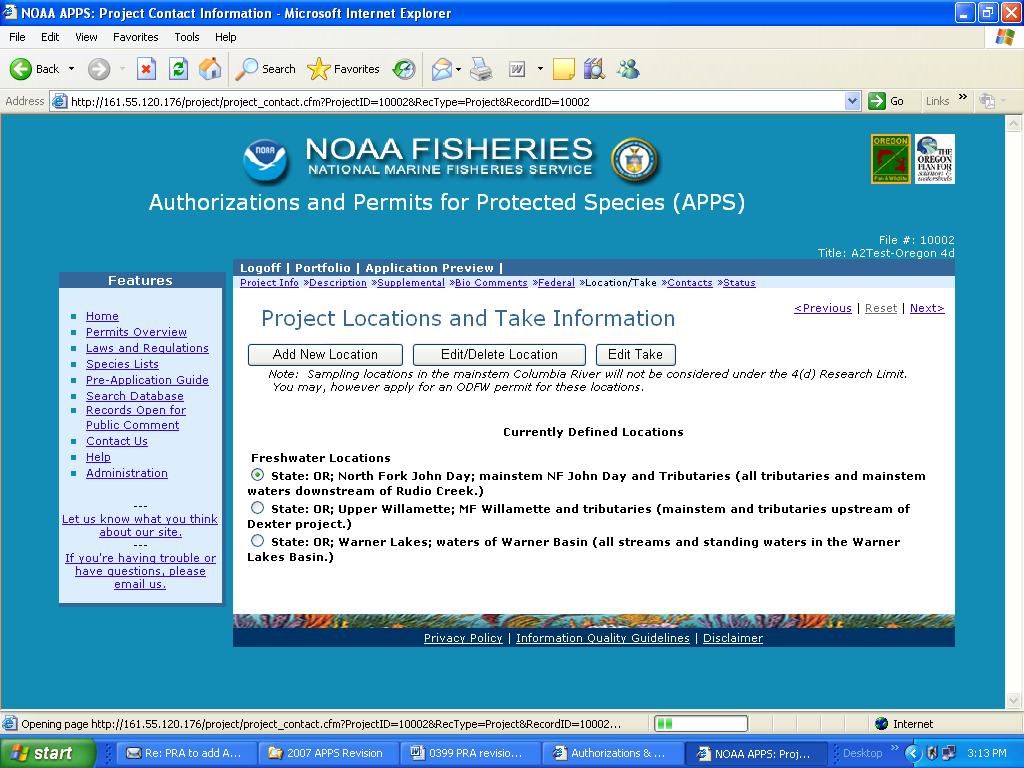Viewport: 1024px width, 768px height.
Task: Click the Mail envelope icon
Action: (x=442, y=69)
